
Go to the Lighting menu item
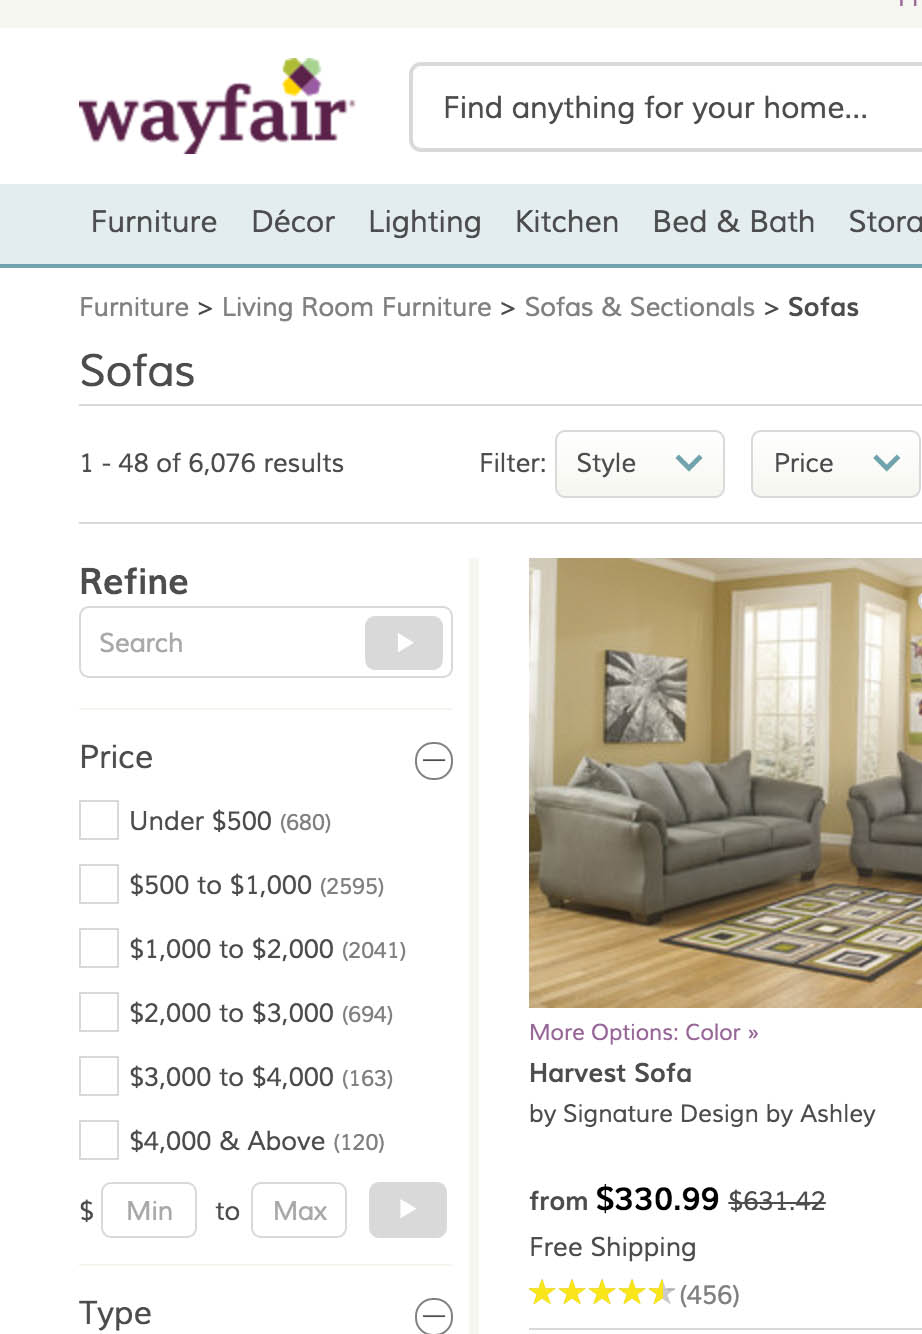(424, 222)
